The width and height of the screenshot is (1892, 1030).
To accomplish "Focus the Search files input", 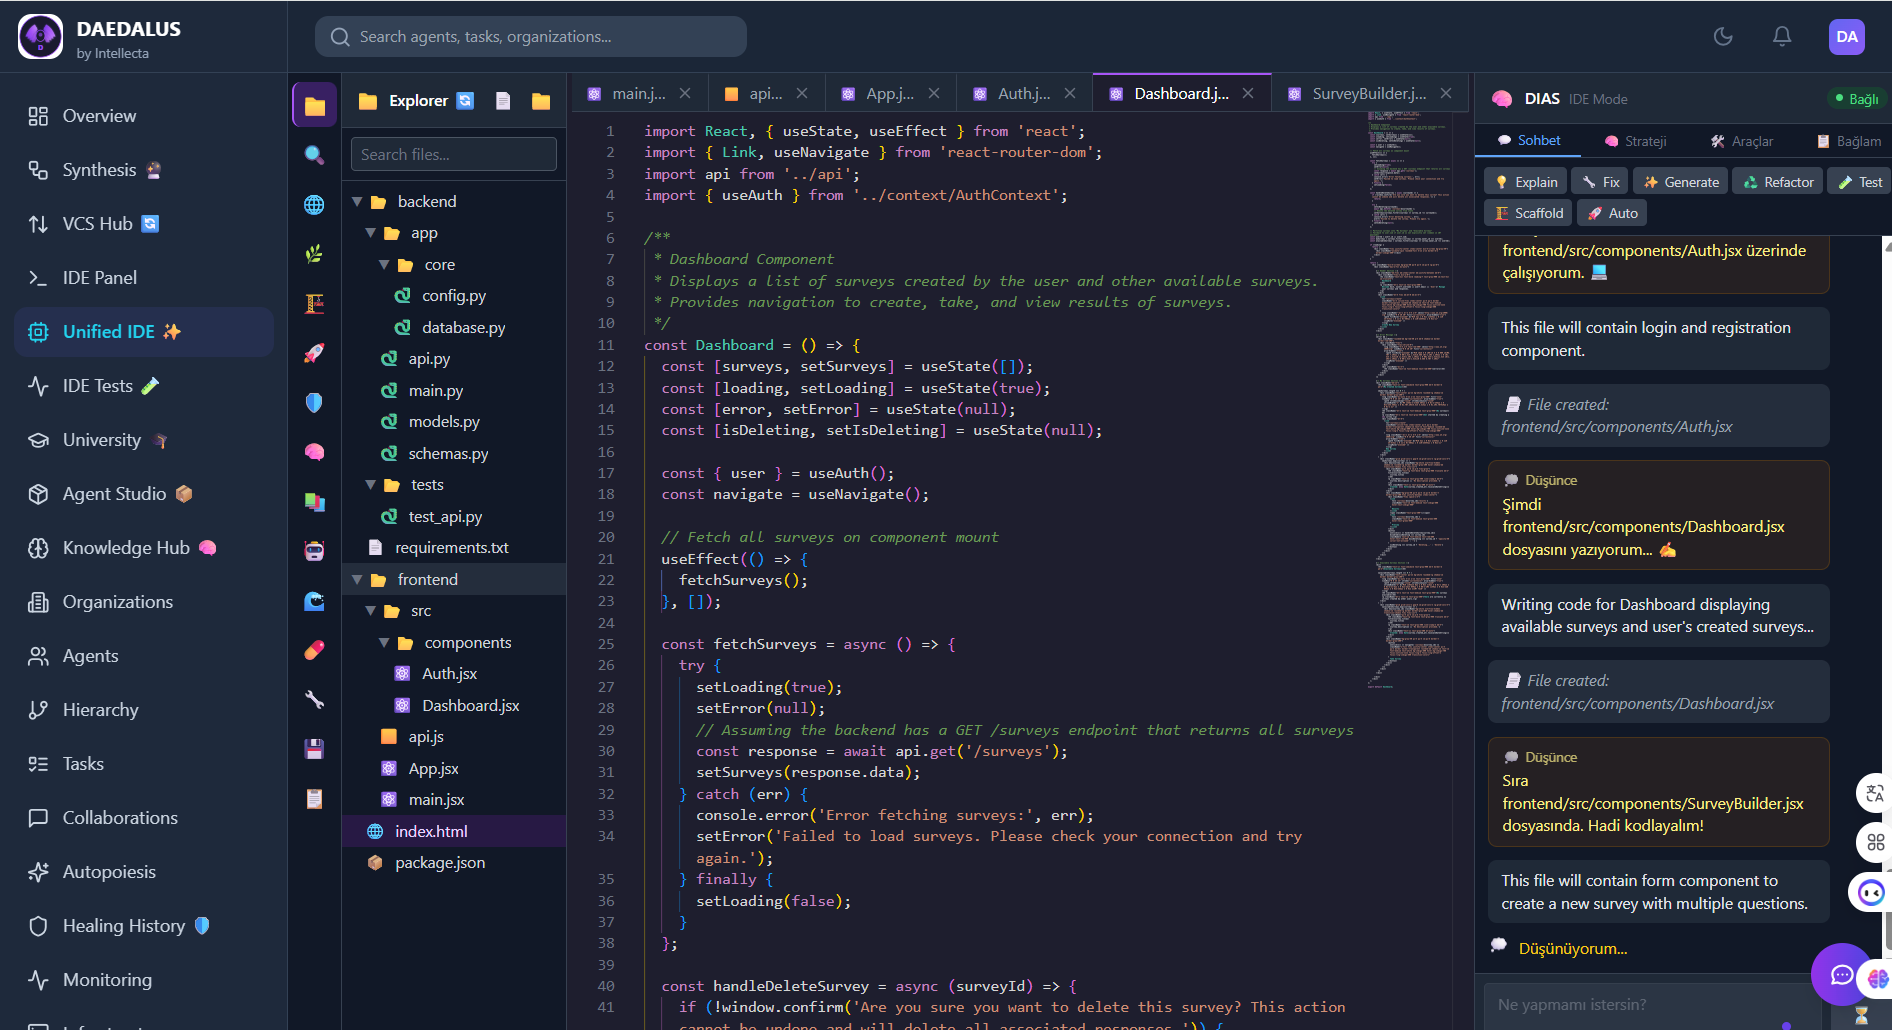I will tap(454, 154).
